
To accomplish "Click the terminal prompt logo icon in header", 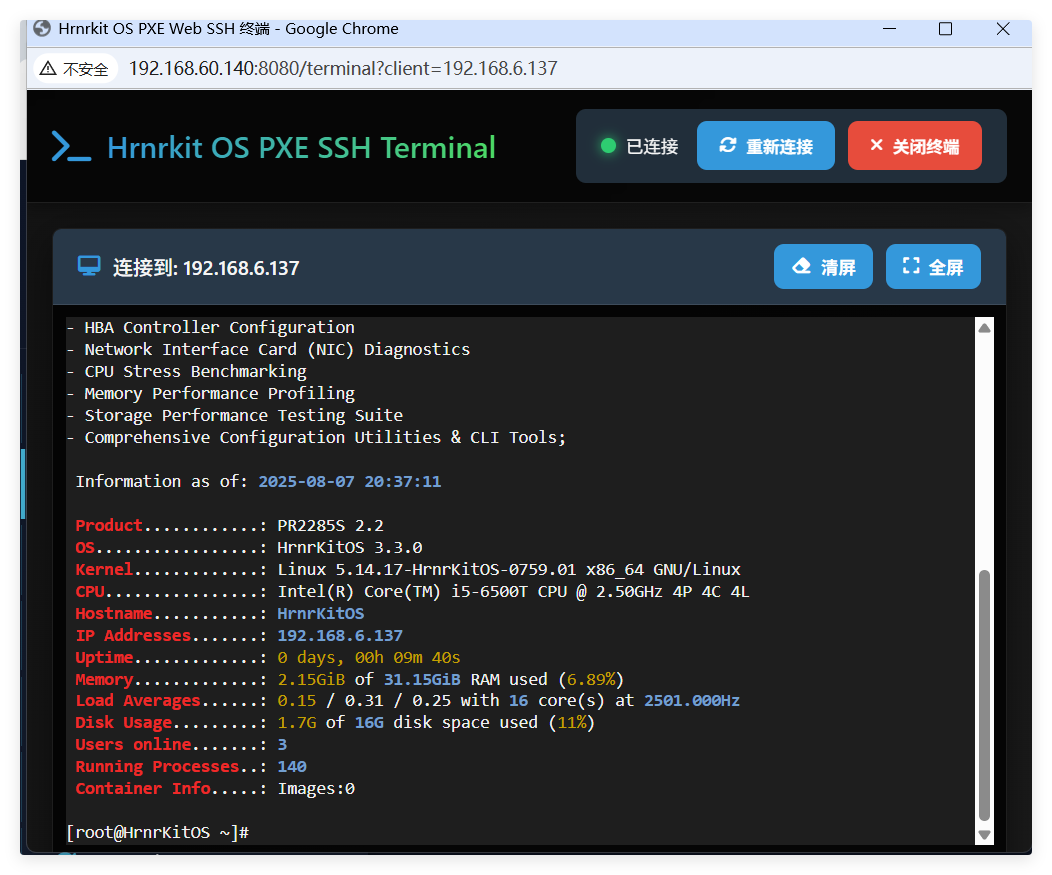I will coord(72,147).
